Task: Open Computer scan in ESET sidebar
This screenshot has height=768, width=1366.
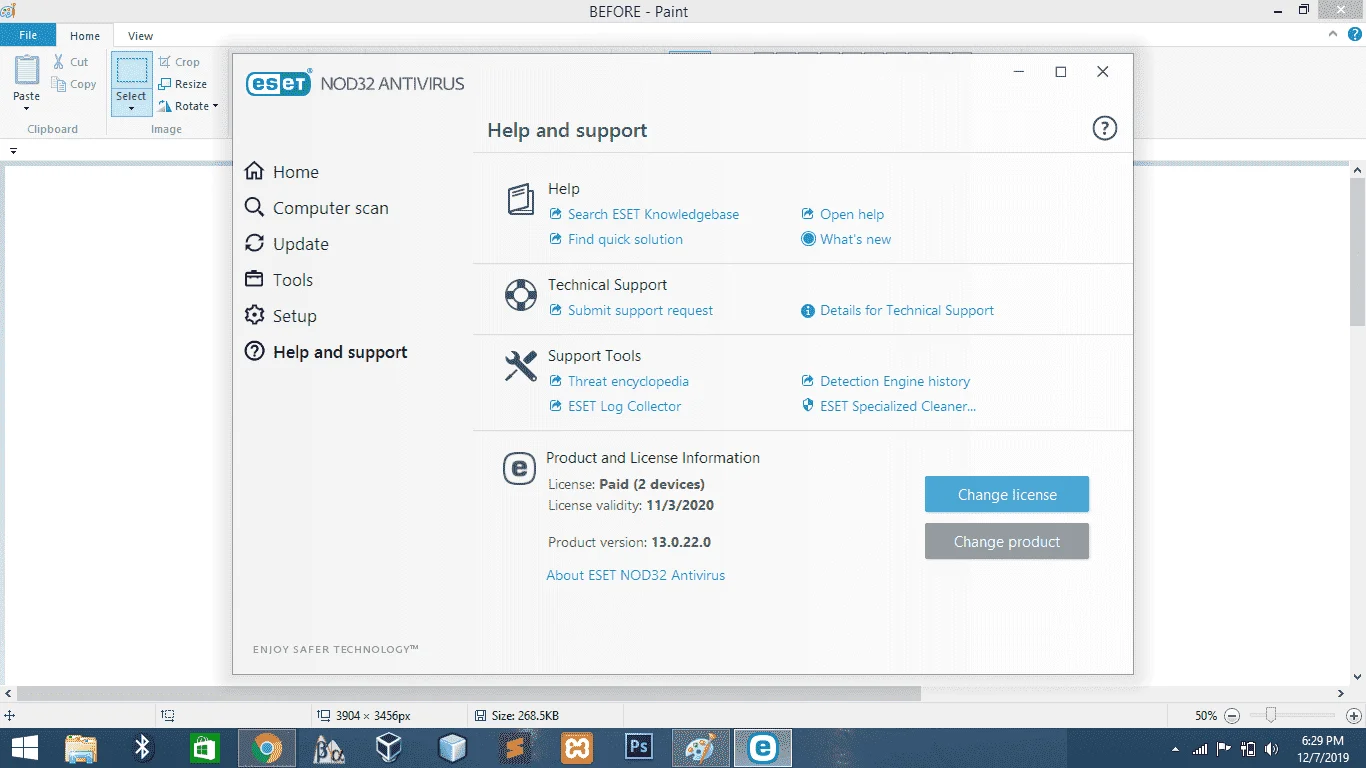Action: [x=316, y=208]
